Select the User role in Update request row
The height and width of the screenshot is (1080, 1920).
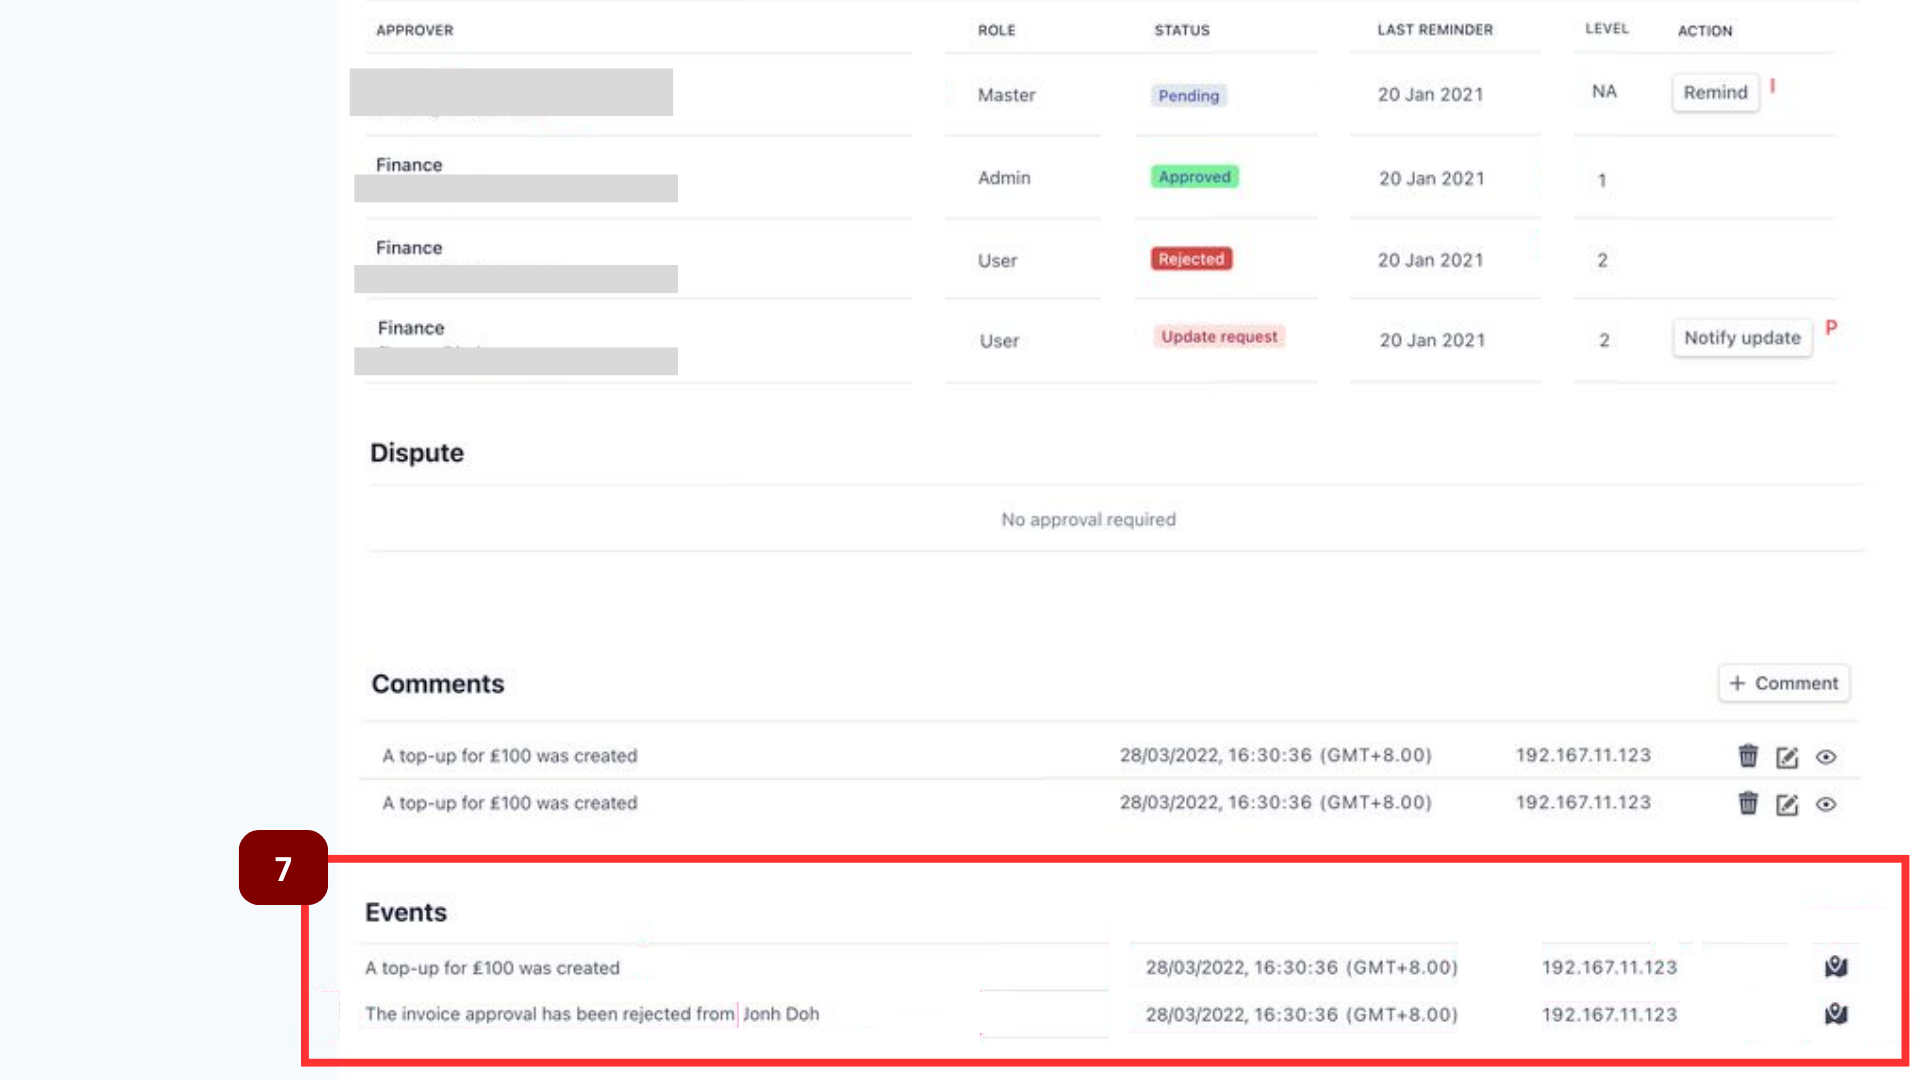999,341
